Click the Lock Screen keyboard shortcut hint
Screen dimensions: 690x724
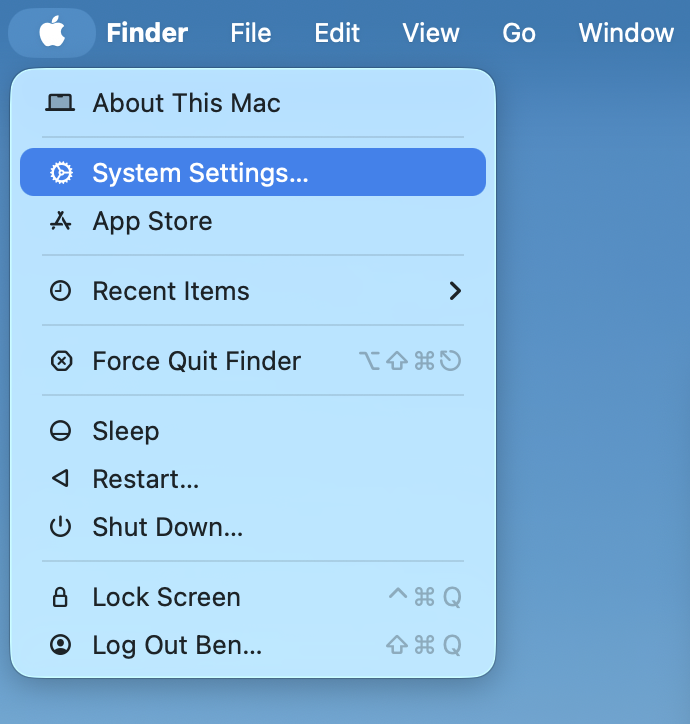point(425,597)
